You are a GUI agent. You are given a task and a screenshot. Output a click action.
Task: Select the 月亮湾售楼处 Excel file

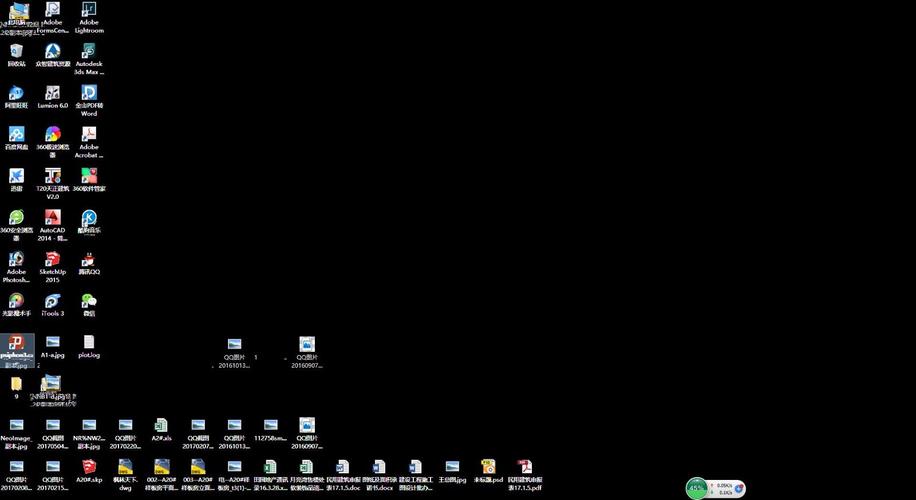tap(307, 475)
